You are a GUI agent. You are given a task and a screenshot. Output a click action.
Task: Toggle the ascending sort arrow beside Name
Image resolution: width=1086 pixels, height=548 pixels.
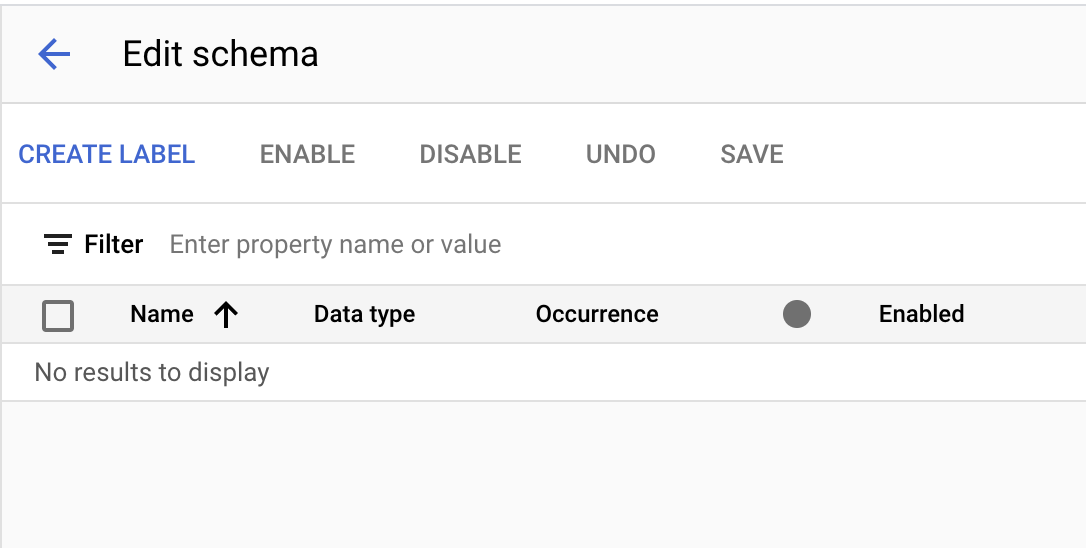227,315
